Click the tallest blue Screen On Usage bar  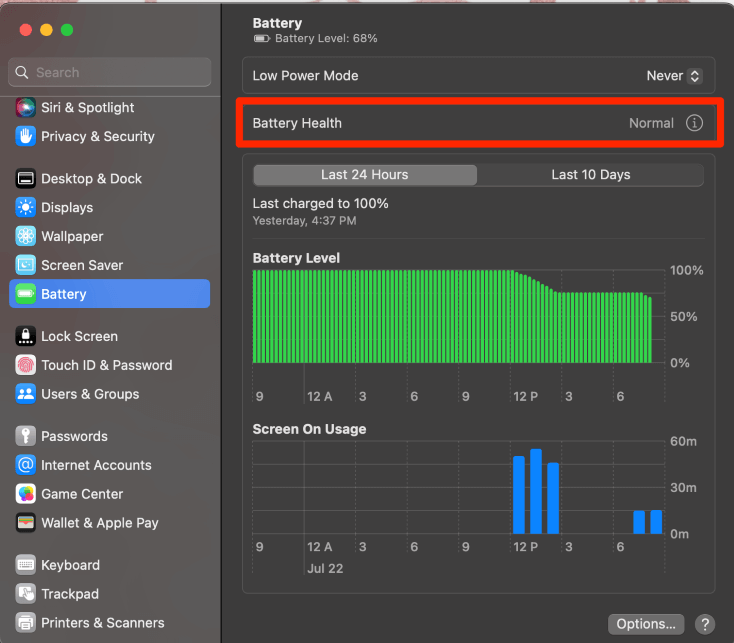click(536, 491)
